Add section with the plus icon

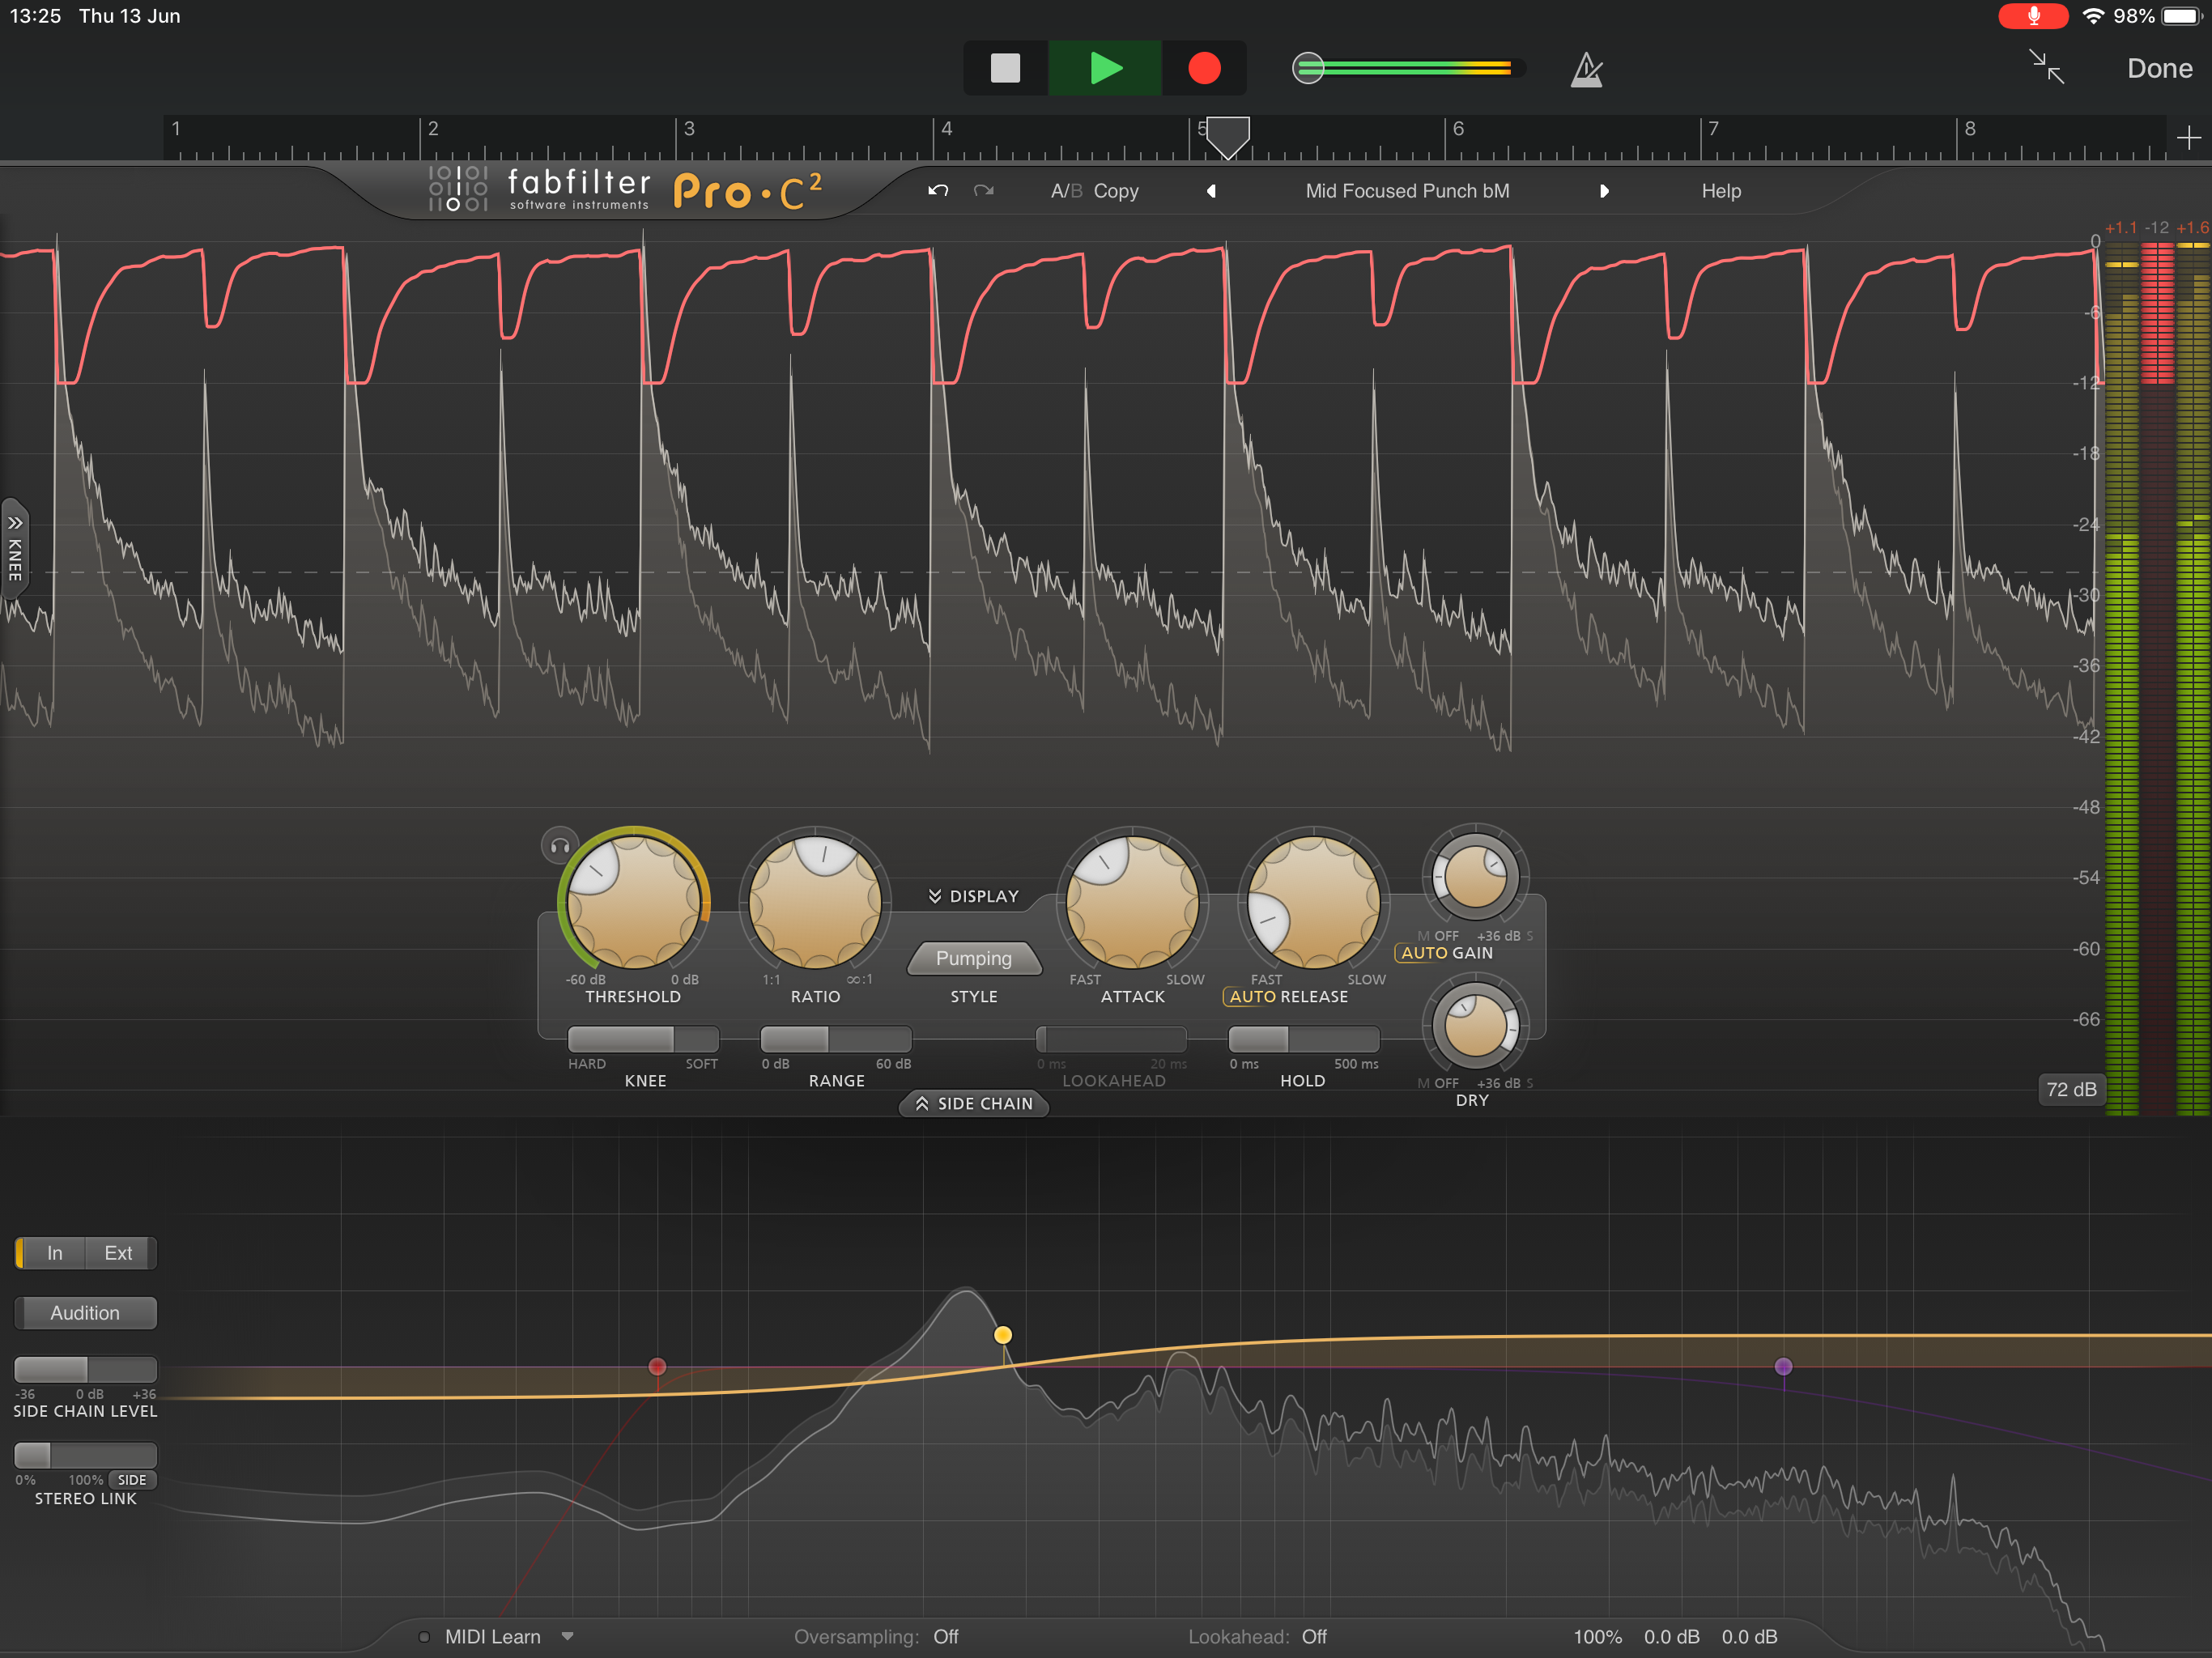coord(2188,137)
